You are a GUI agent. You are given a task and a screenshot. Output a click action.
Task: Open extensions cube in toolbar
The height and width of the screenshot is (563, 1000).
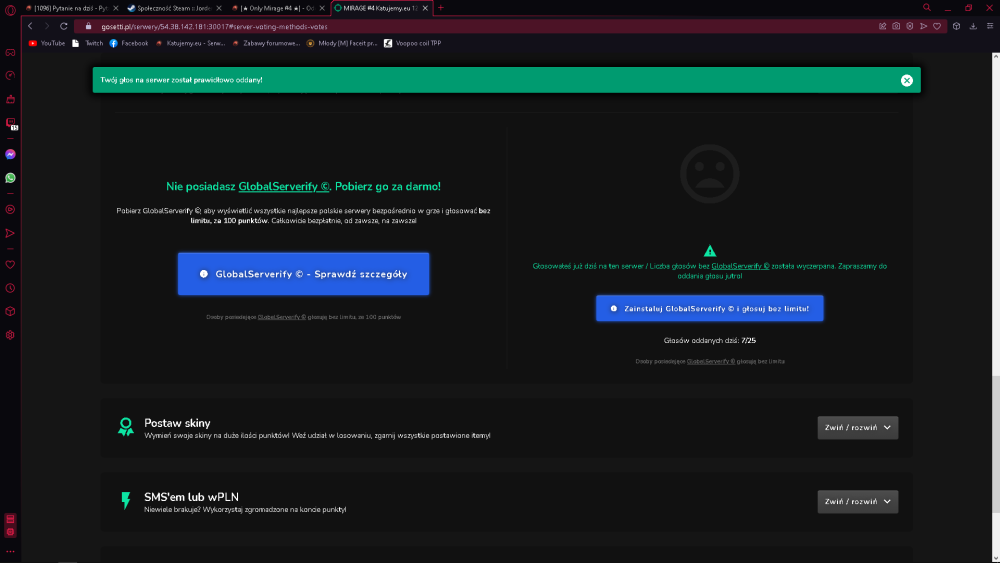957,26
